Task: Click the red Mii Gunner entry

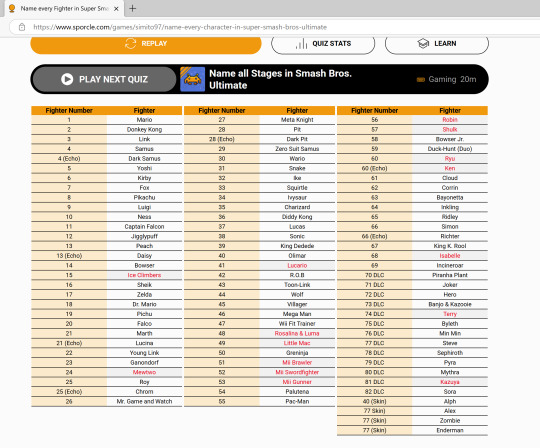Action: tap(297, 382)
